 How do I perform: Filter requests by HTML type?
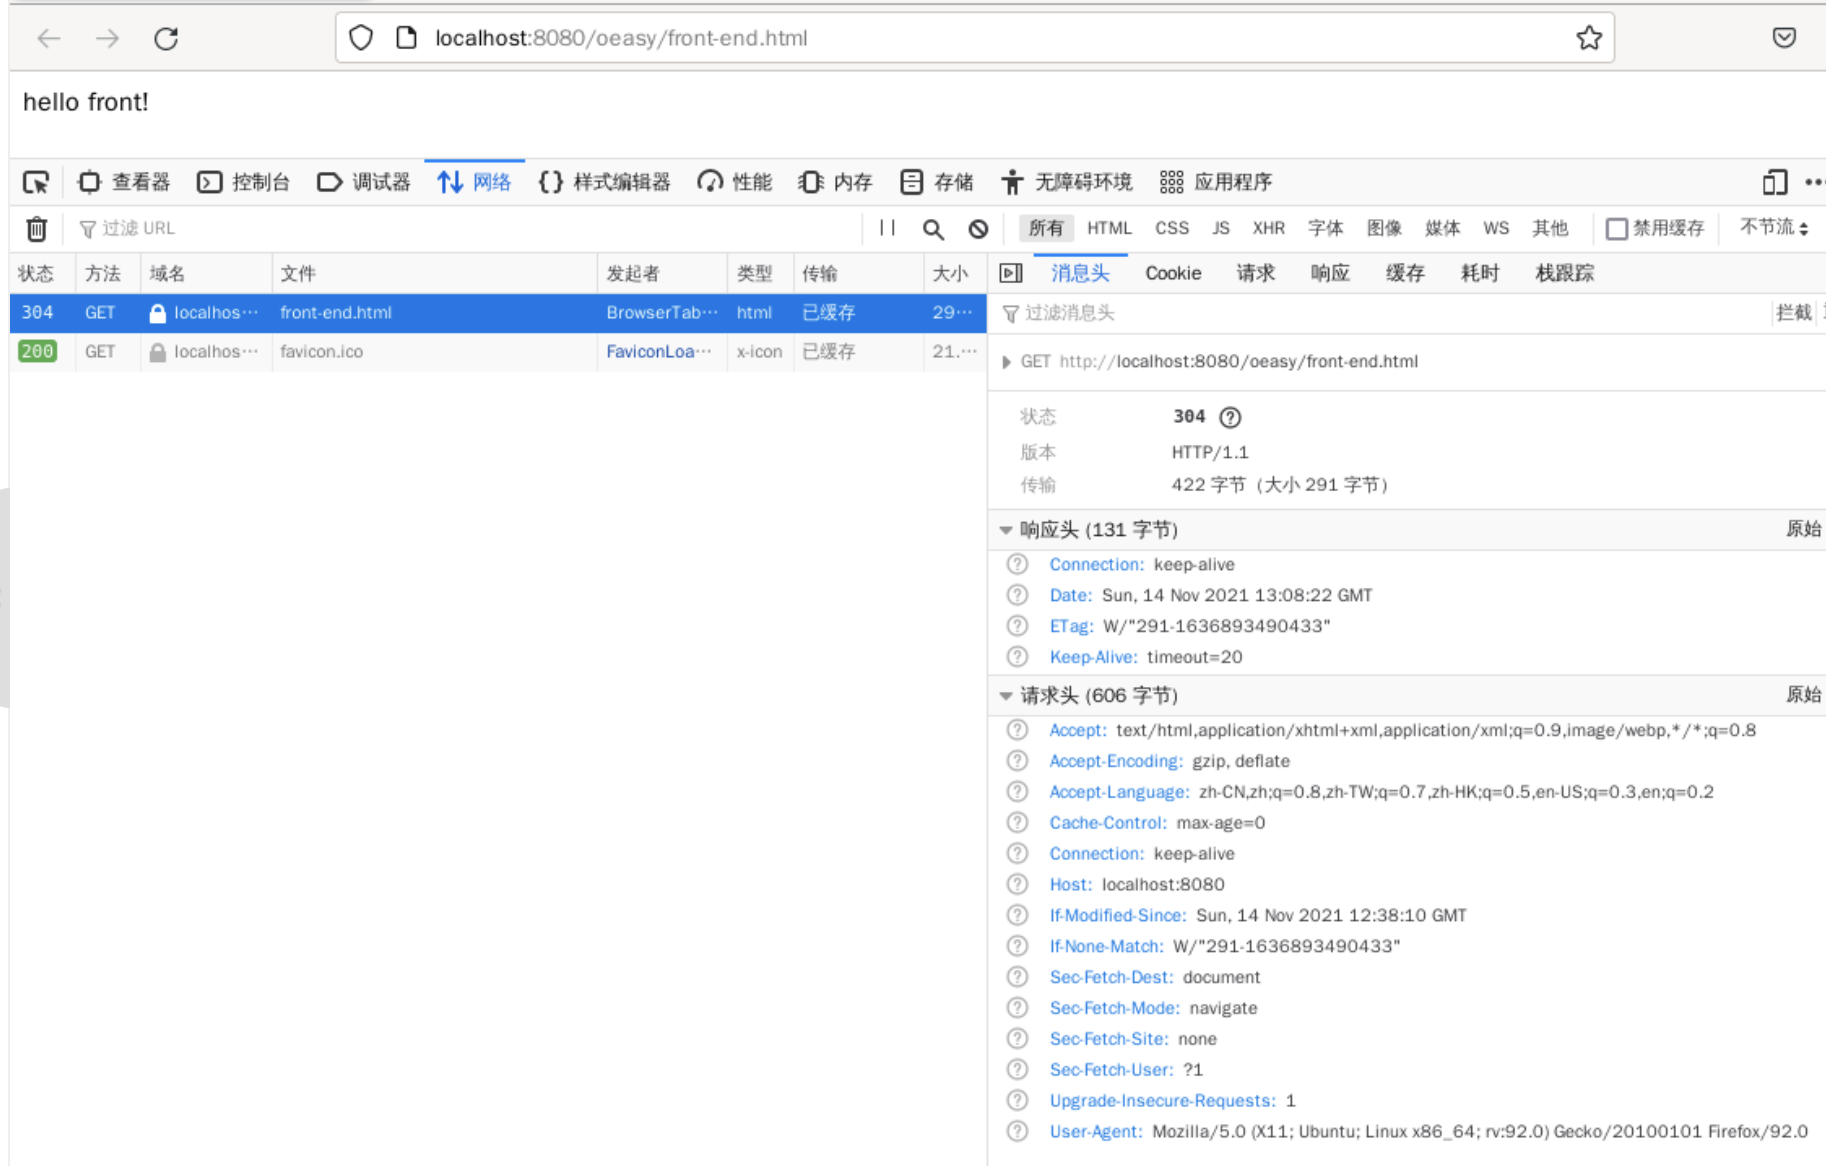(x=1109, y=228)
